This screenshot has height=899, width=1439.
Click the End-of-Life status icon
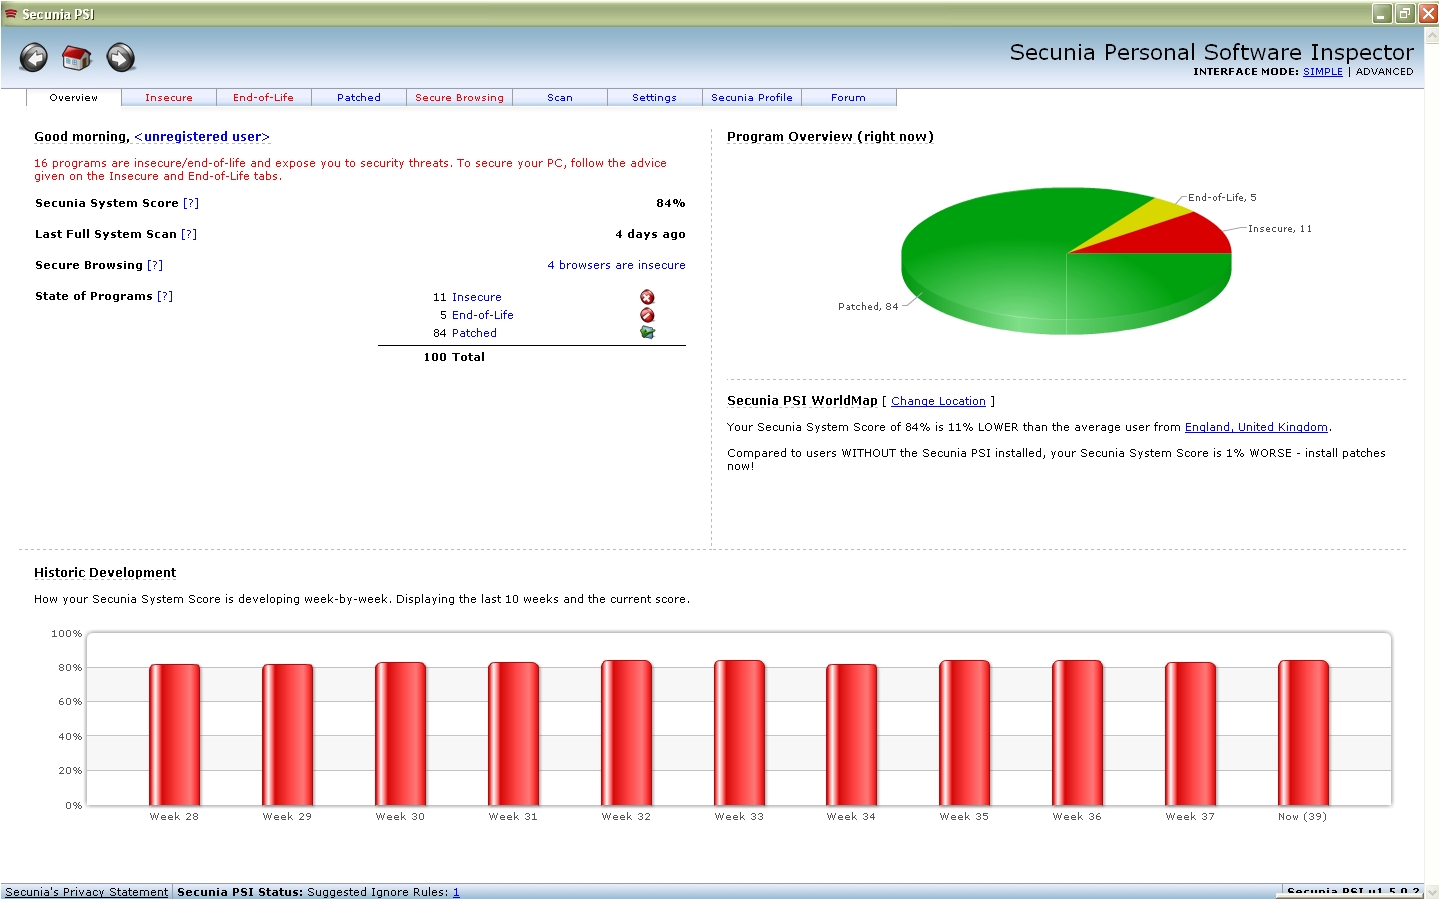coord(647,315)
